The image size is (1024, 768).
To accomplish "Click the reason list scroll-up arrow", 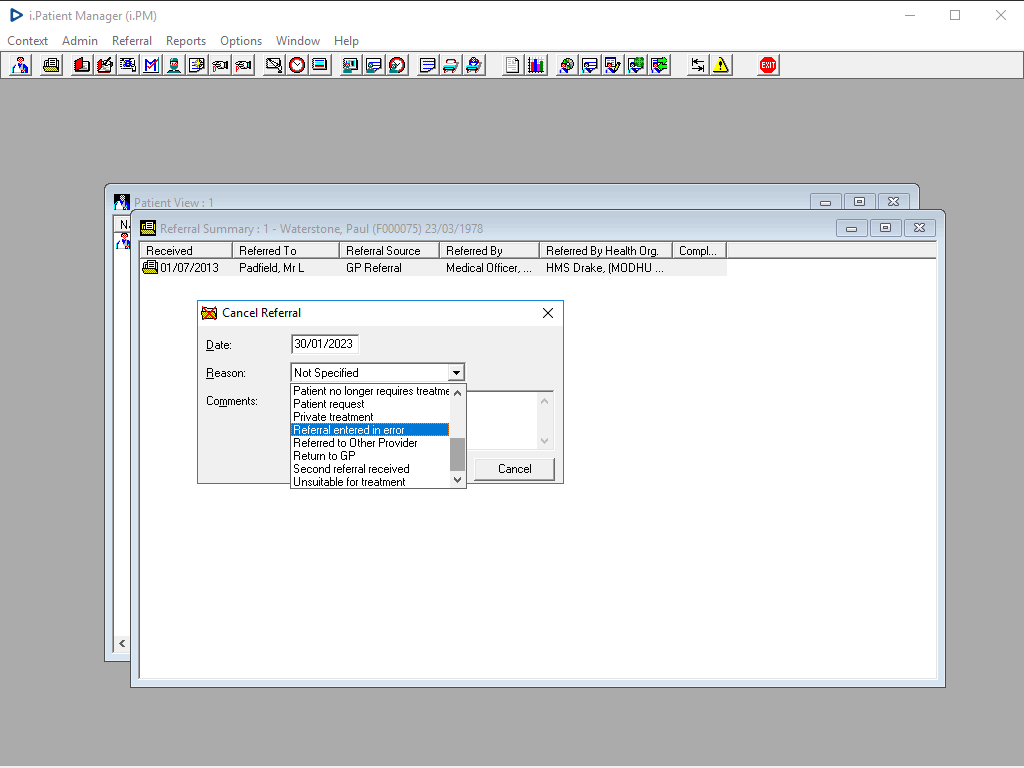I will pos(458,392).
